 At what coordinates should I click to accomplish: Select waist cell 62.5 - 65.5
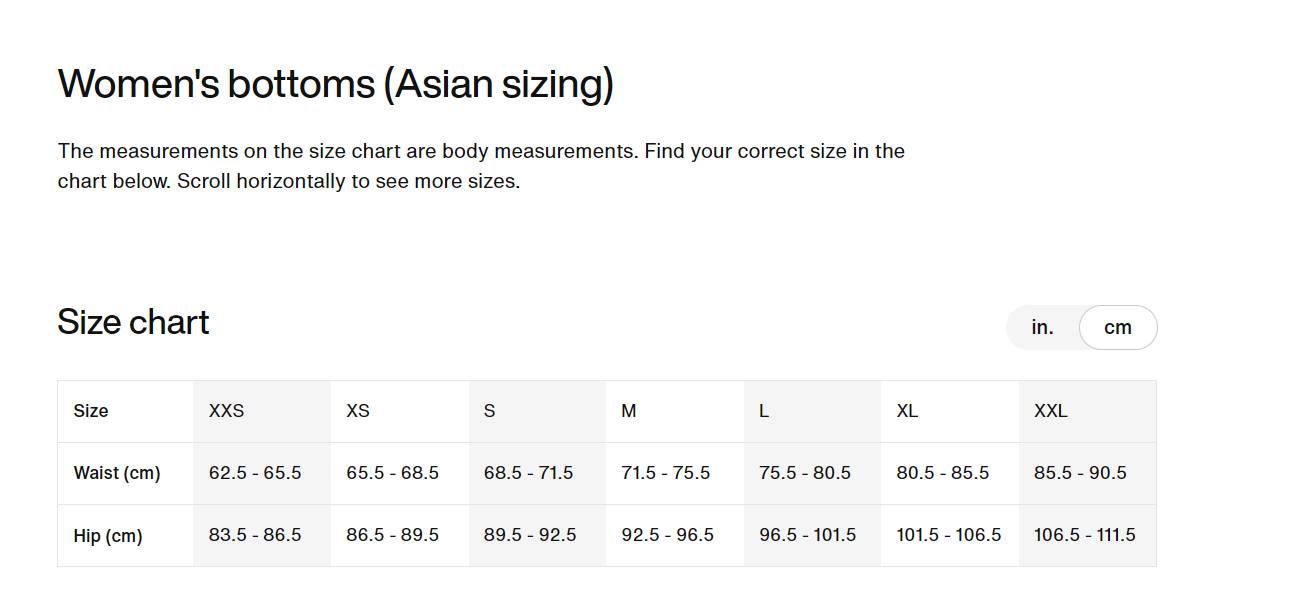255,473
